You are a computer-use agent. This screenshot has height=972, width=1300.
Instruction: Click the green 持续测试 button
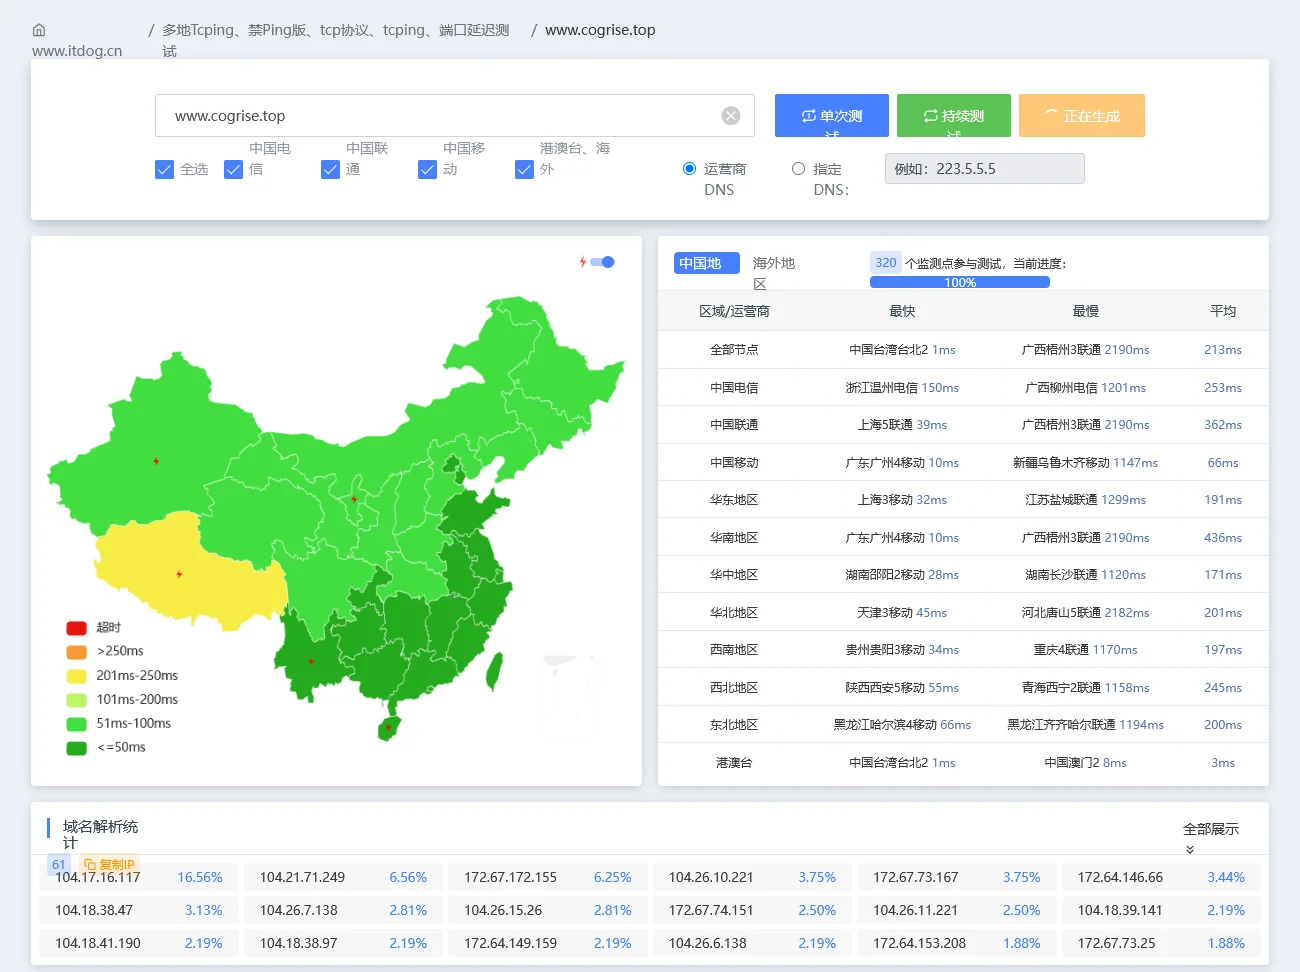(954, 115)
